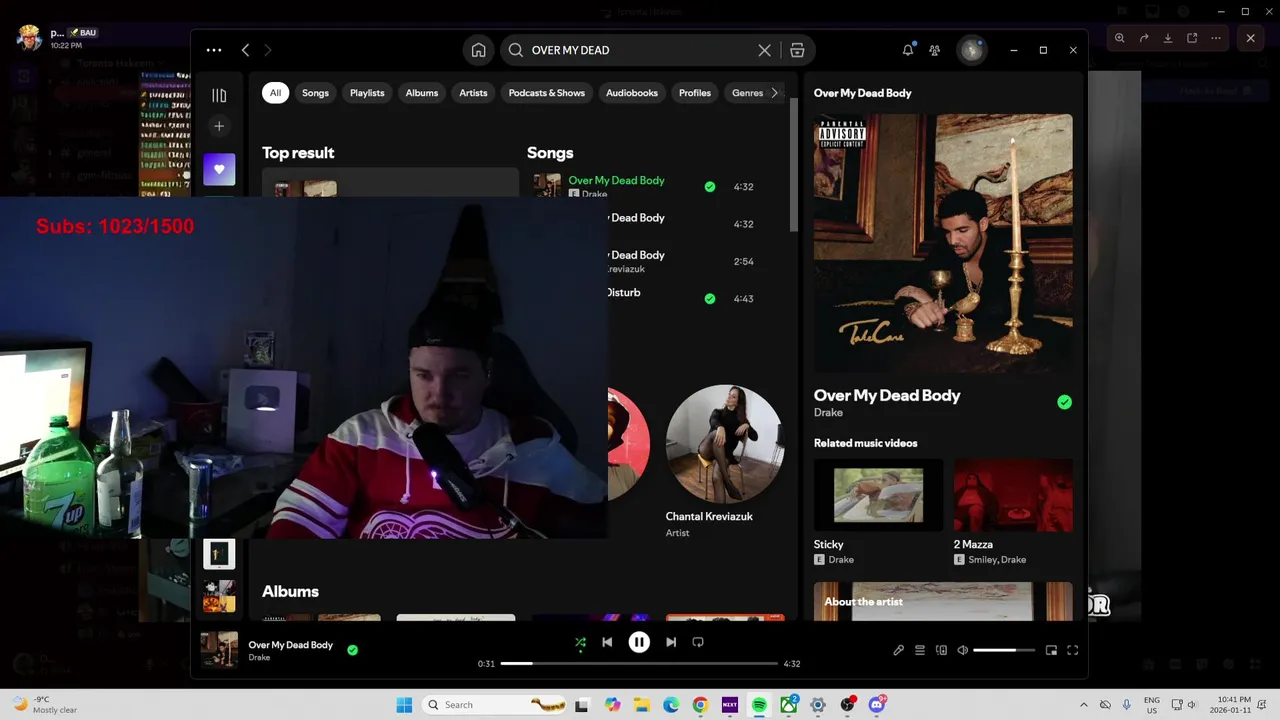Open Drake link in Now Playing panel
The height and width of the screenshot is (720, 1280).
coord(828,412)
